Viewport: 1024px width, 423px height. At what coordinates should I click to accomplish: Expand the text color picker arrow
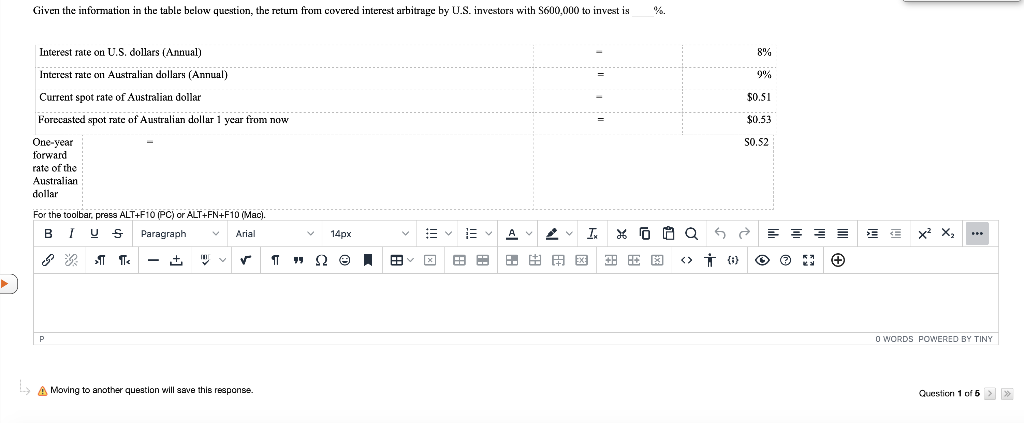529,234
